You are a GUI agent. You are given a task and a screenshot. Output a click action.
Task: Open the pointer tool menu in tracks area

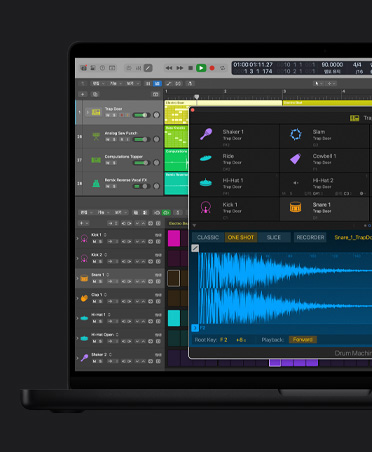point(318,83)
